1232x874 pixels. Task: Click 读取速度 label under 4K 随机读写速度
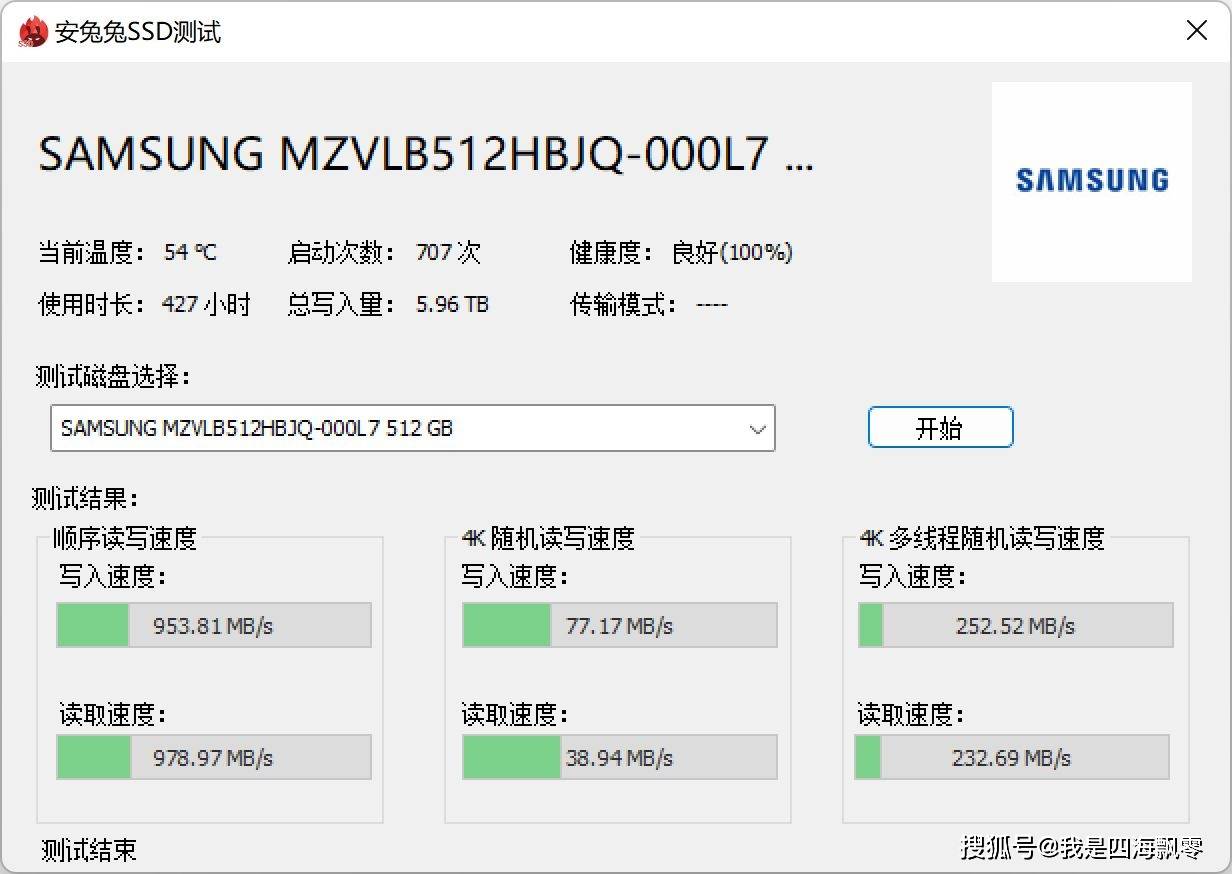click(x=515, y=714)
